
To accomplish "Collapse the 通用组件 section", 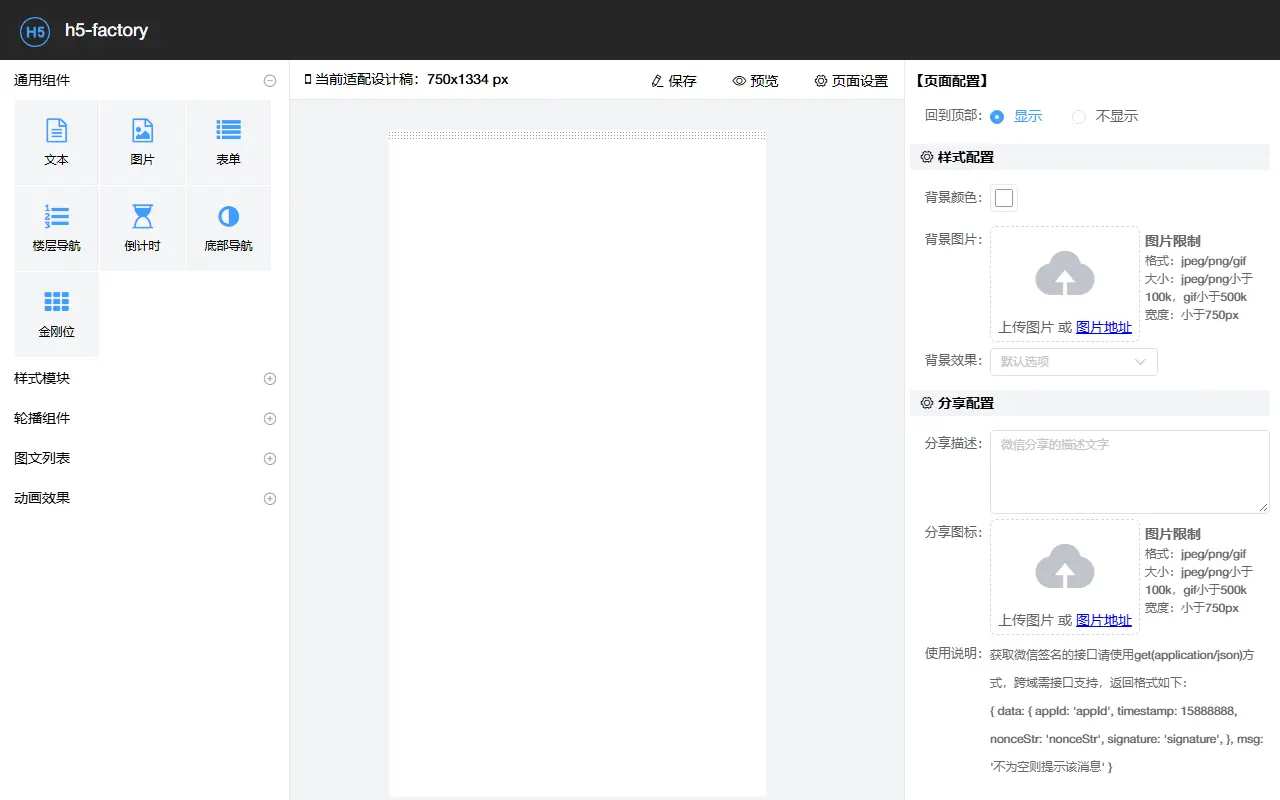I will point(270,81).
